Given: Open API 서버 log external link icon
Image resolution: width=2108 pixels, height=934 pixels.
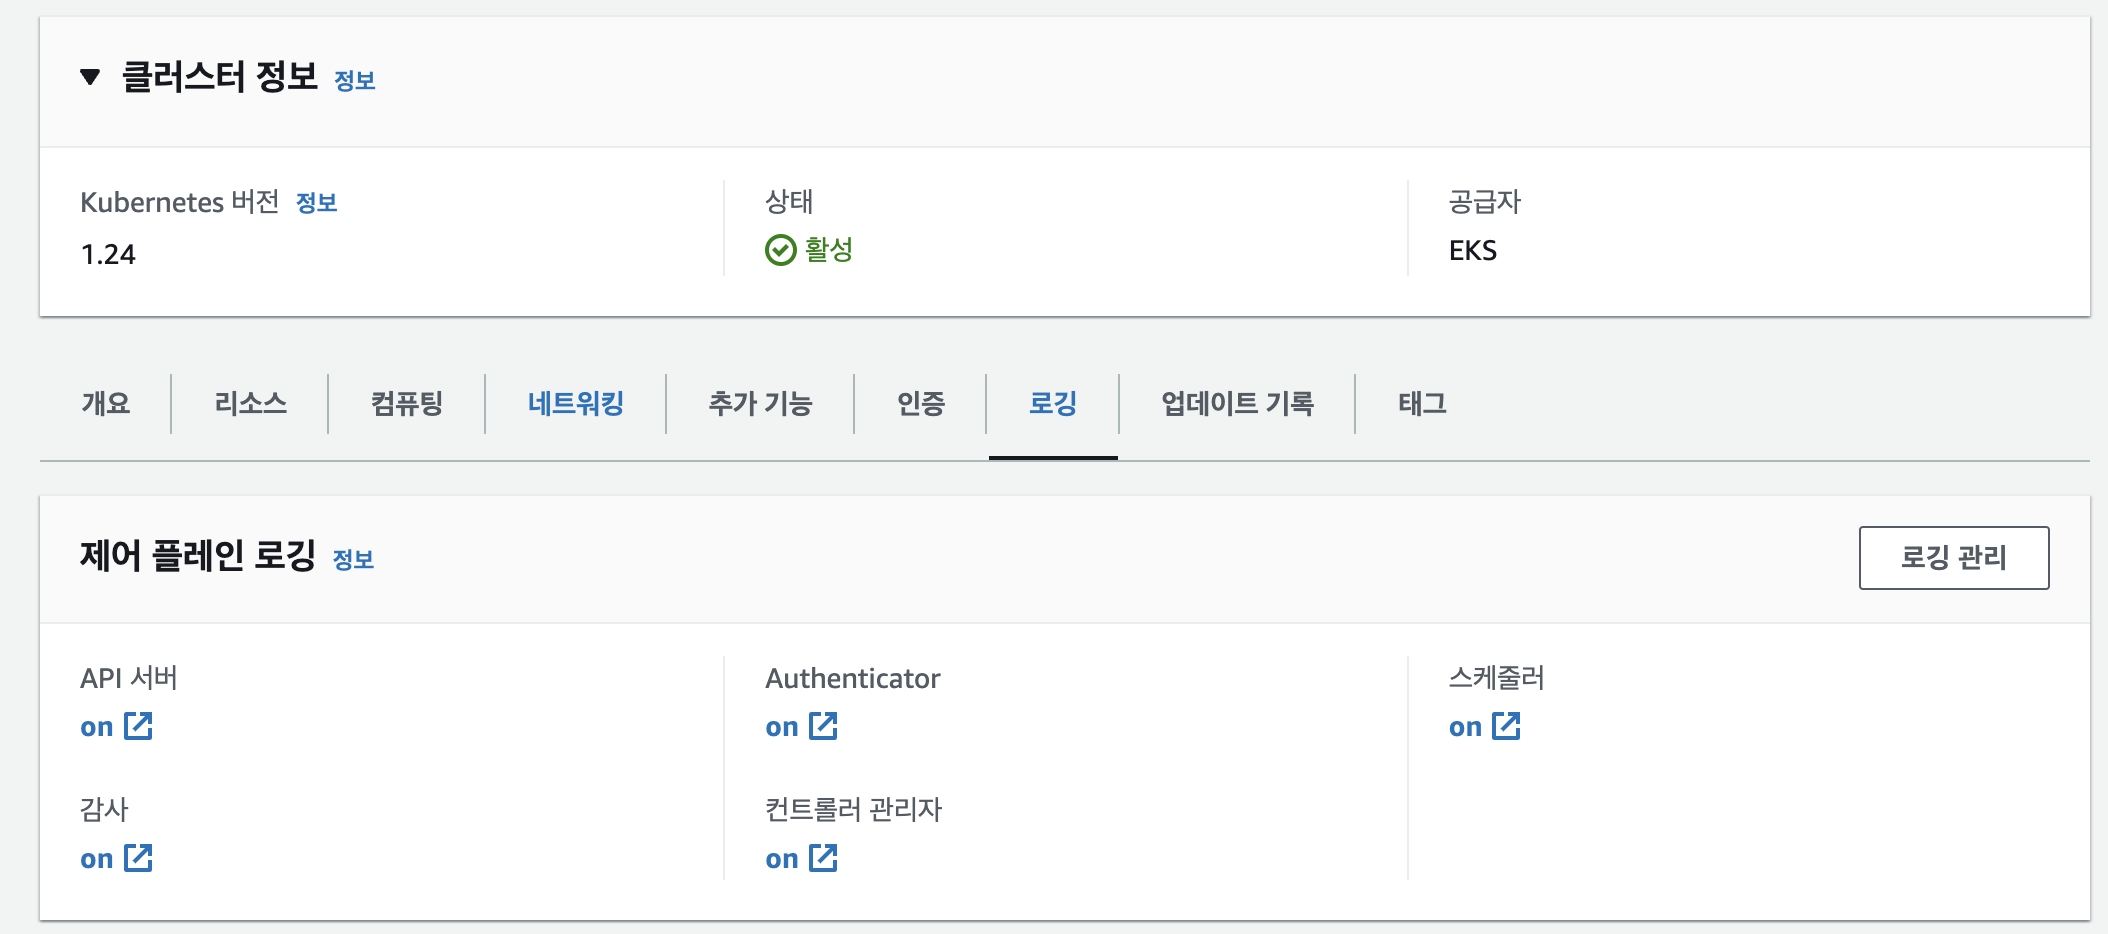Looking at the screenshot, I should [138, 726].
